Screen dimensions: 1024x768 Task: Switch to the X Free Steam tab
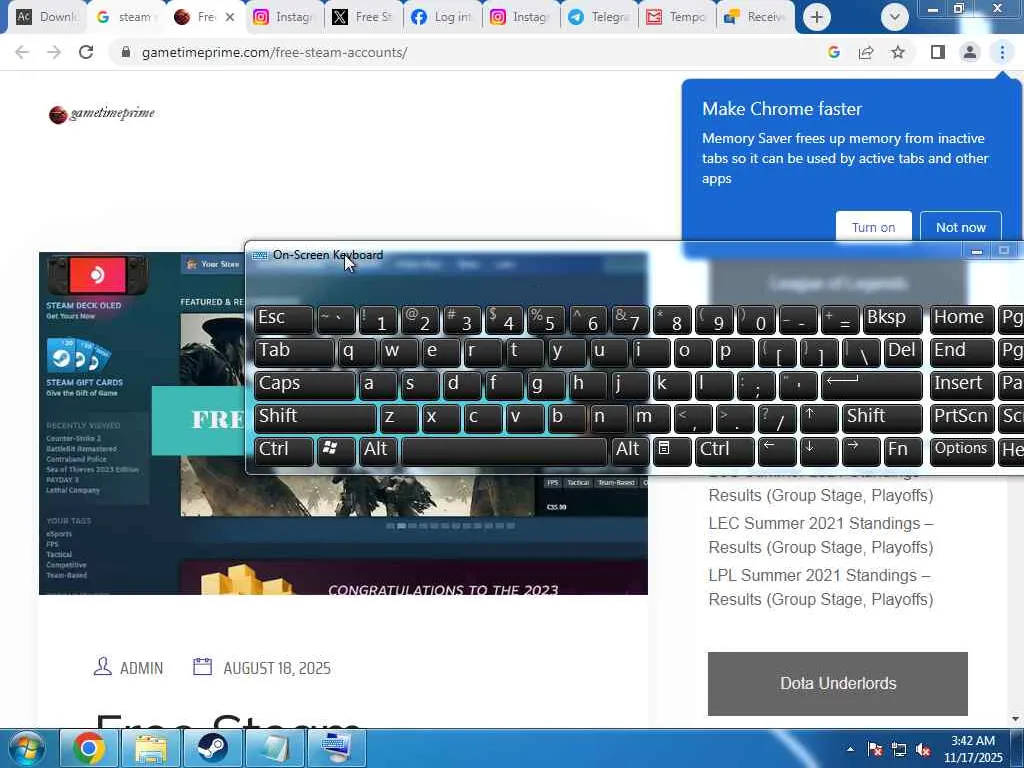(362, 17)
